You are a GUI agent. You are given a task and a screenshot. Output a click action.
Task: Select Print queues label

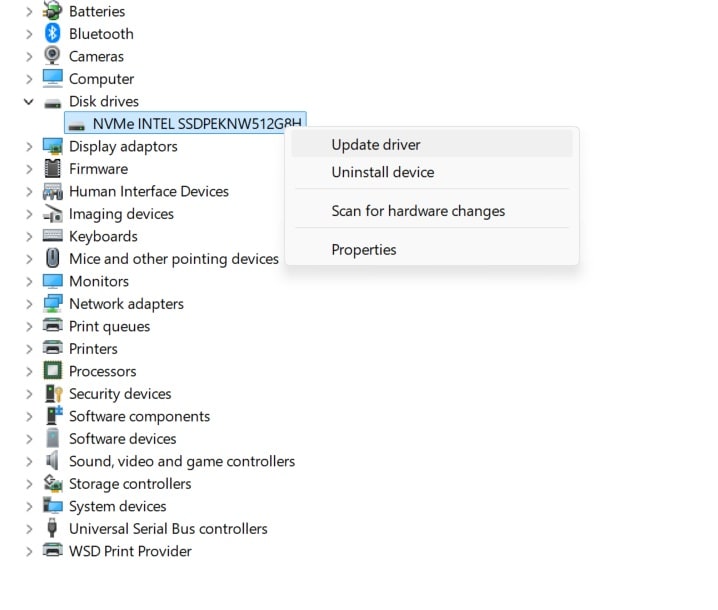[x=109, y=327]
